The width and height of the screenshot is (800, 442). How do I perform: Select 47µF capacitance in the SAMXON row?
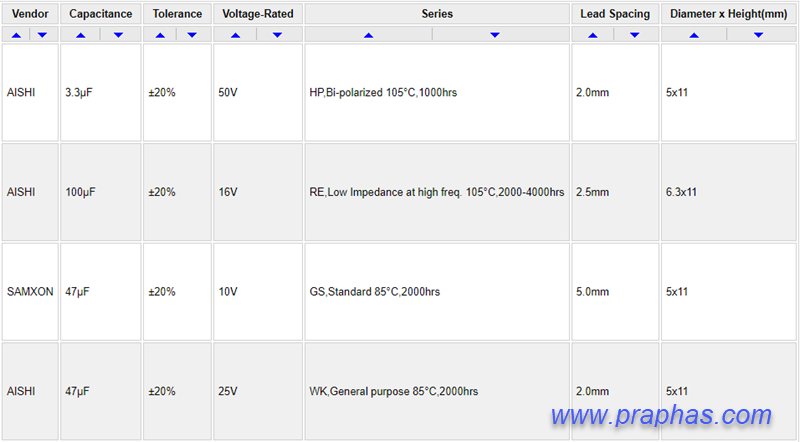(101, 291)
